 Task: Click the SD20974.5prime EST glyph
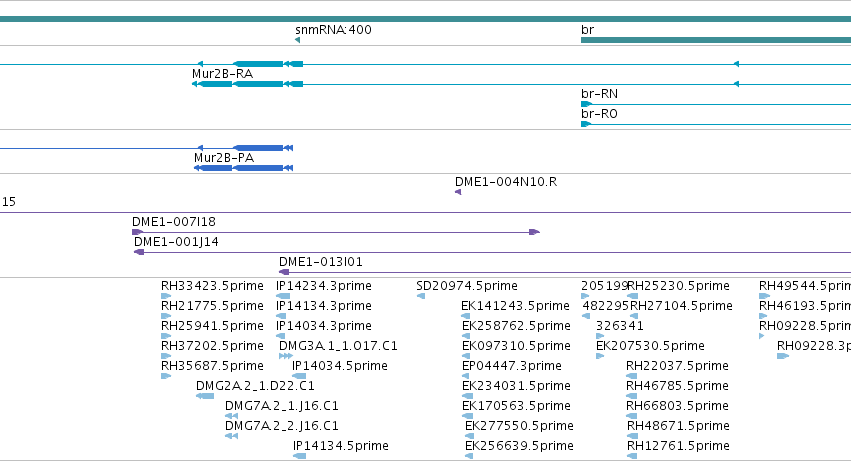click(421, 296)
